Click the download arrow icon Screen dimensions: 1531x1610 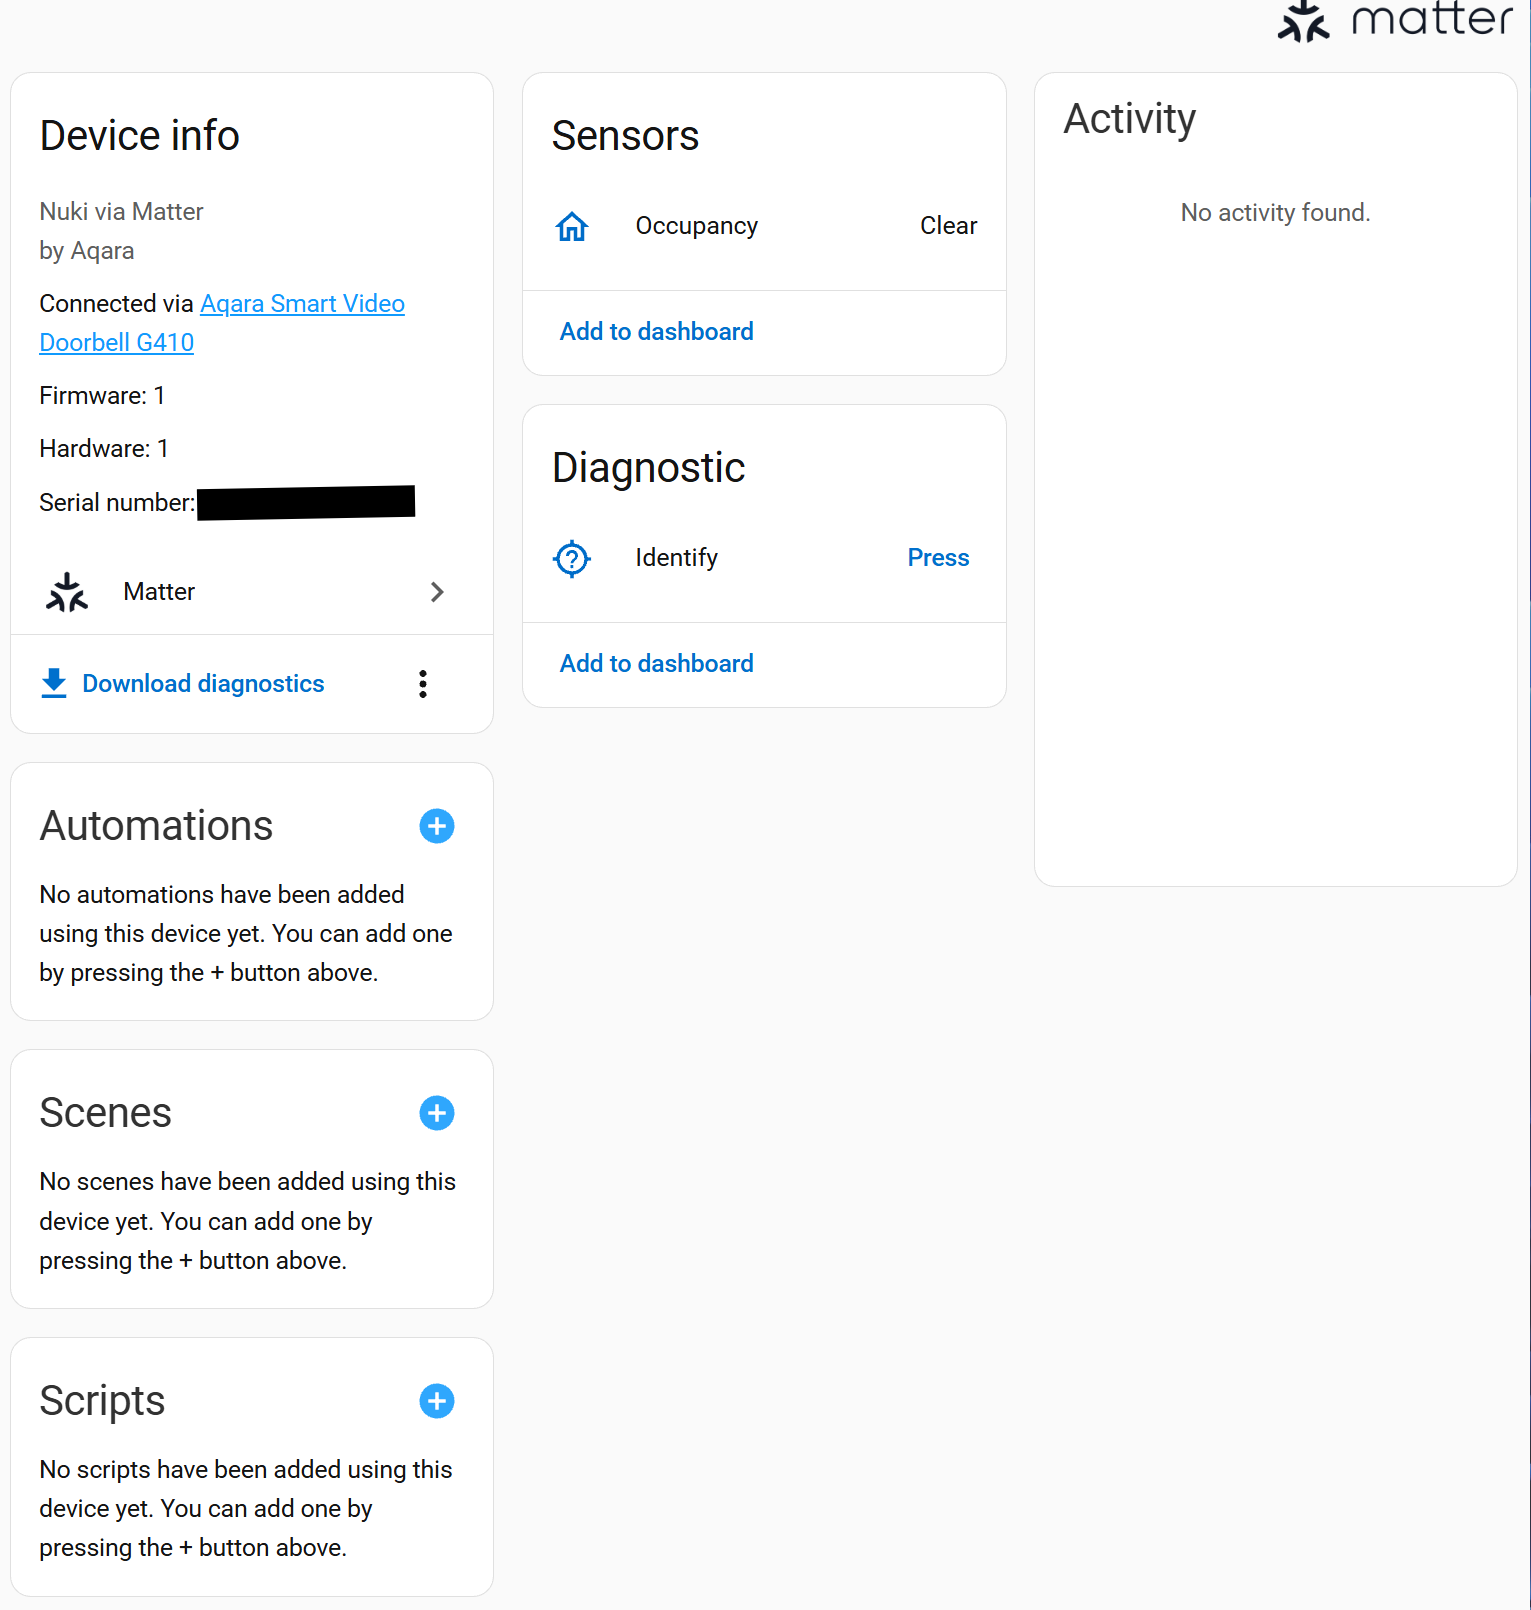54,683
